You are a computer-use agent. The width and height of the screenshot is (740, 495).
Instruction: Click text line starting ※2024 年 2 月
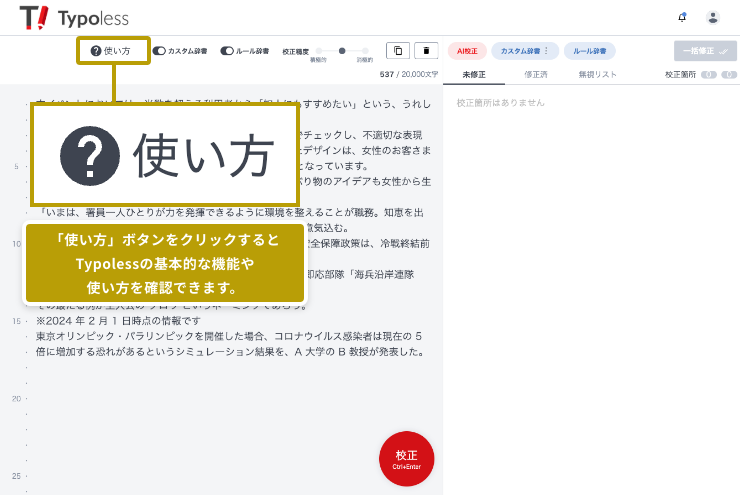(x=118, y=321)
